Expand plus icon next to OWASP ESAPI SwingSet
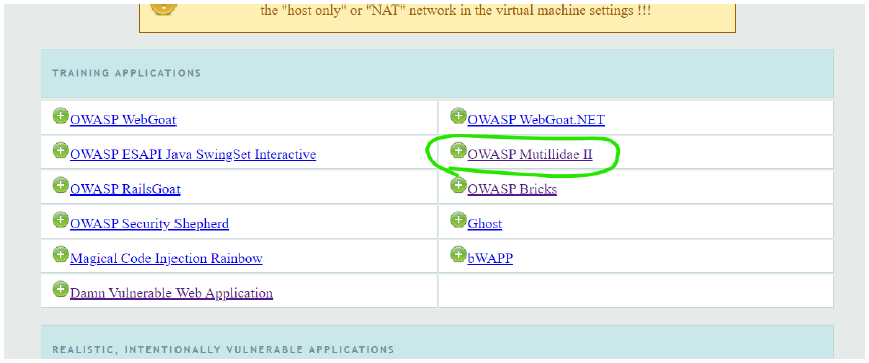869x363 pixels. pyautogui.click(x=60, y=151)
